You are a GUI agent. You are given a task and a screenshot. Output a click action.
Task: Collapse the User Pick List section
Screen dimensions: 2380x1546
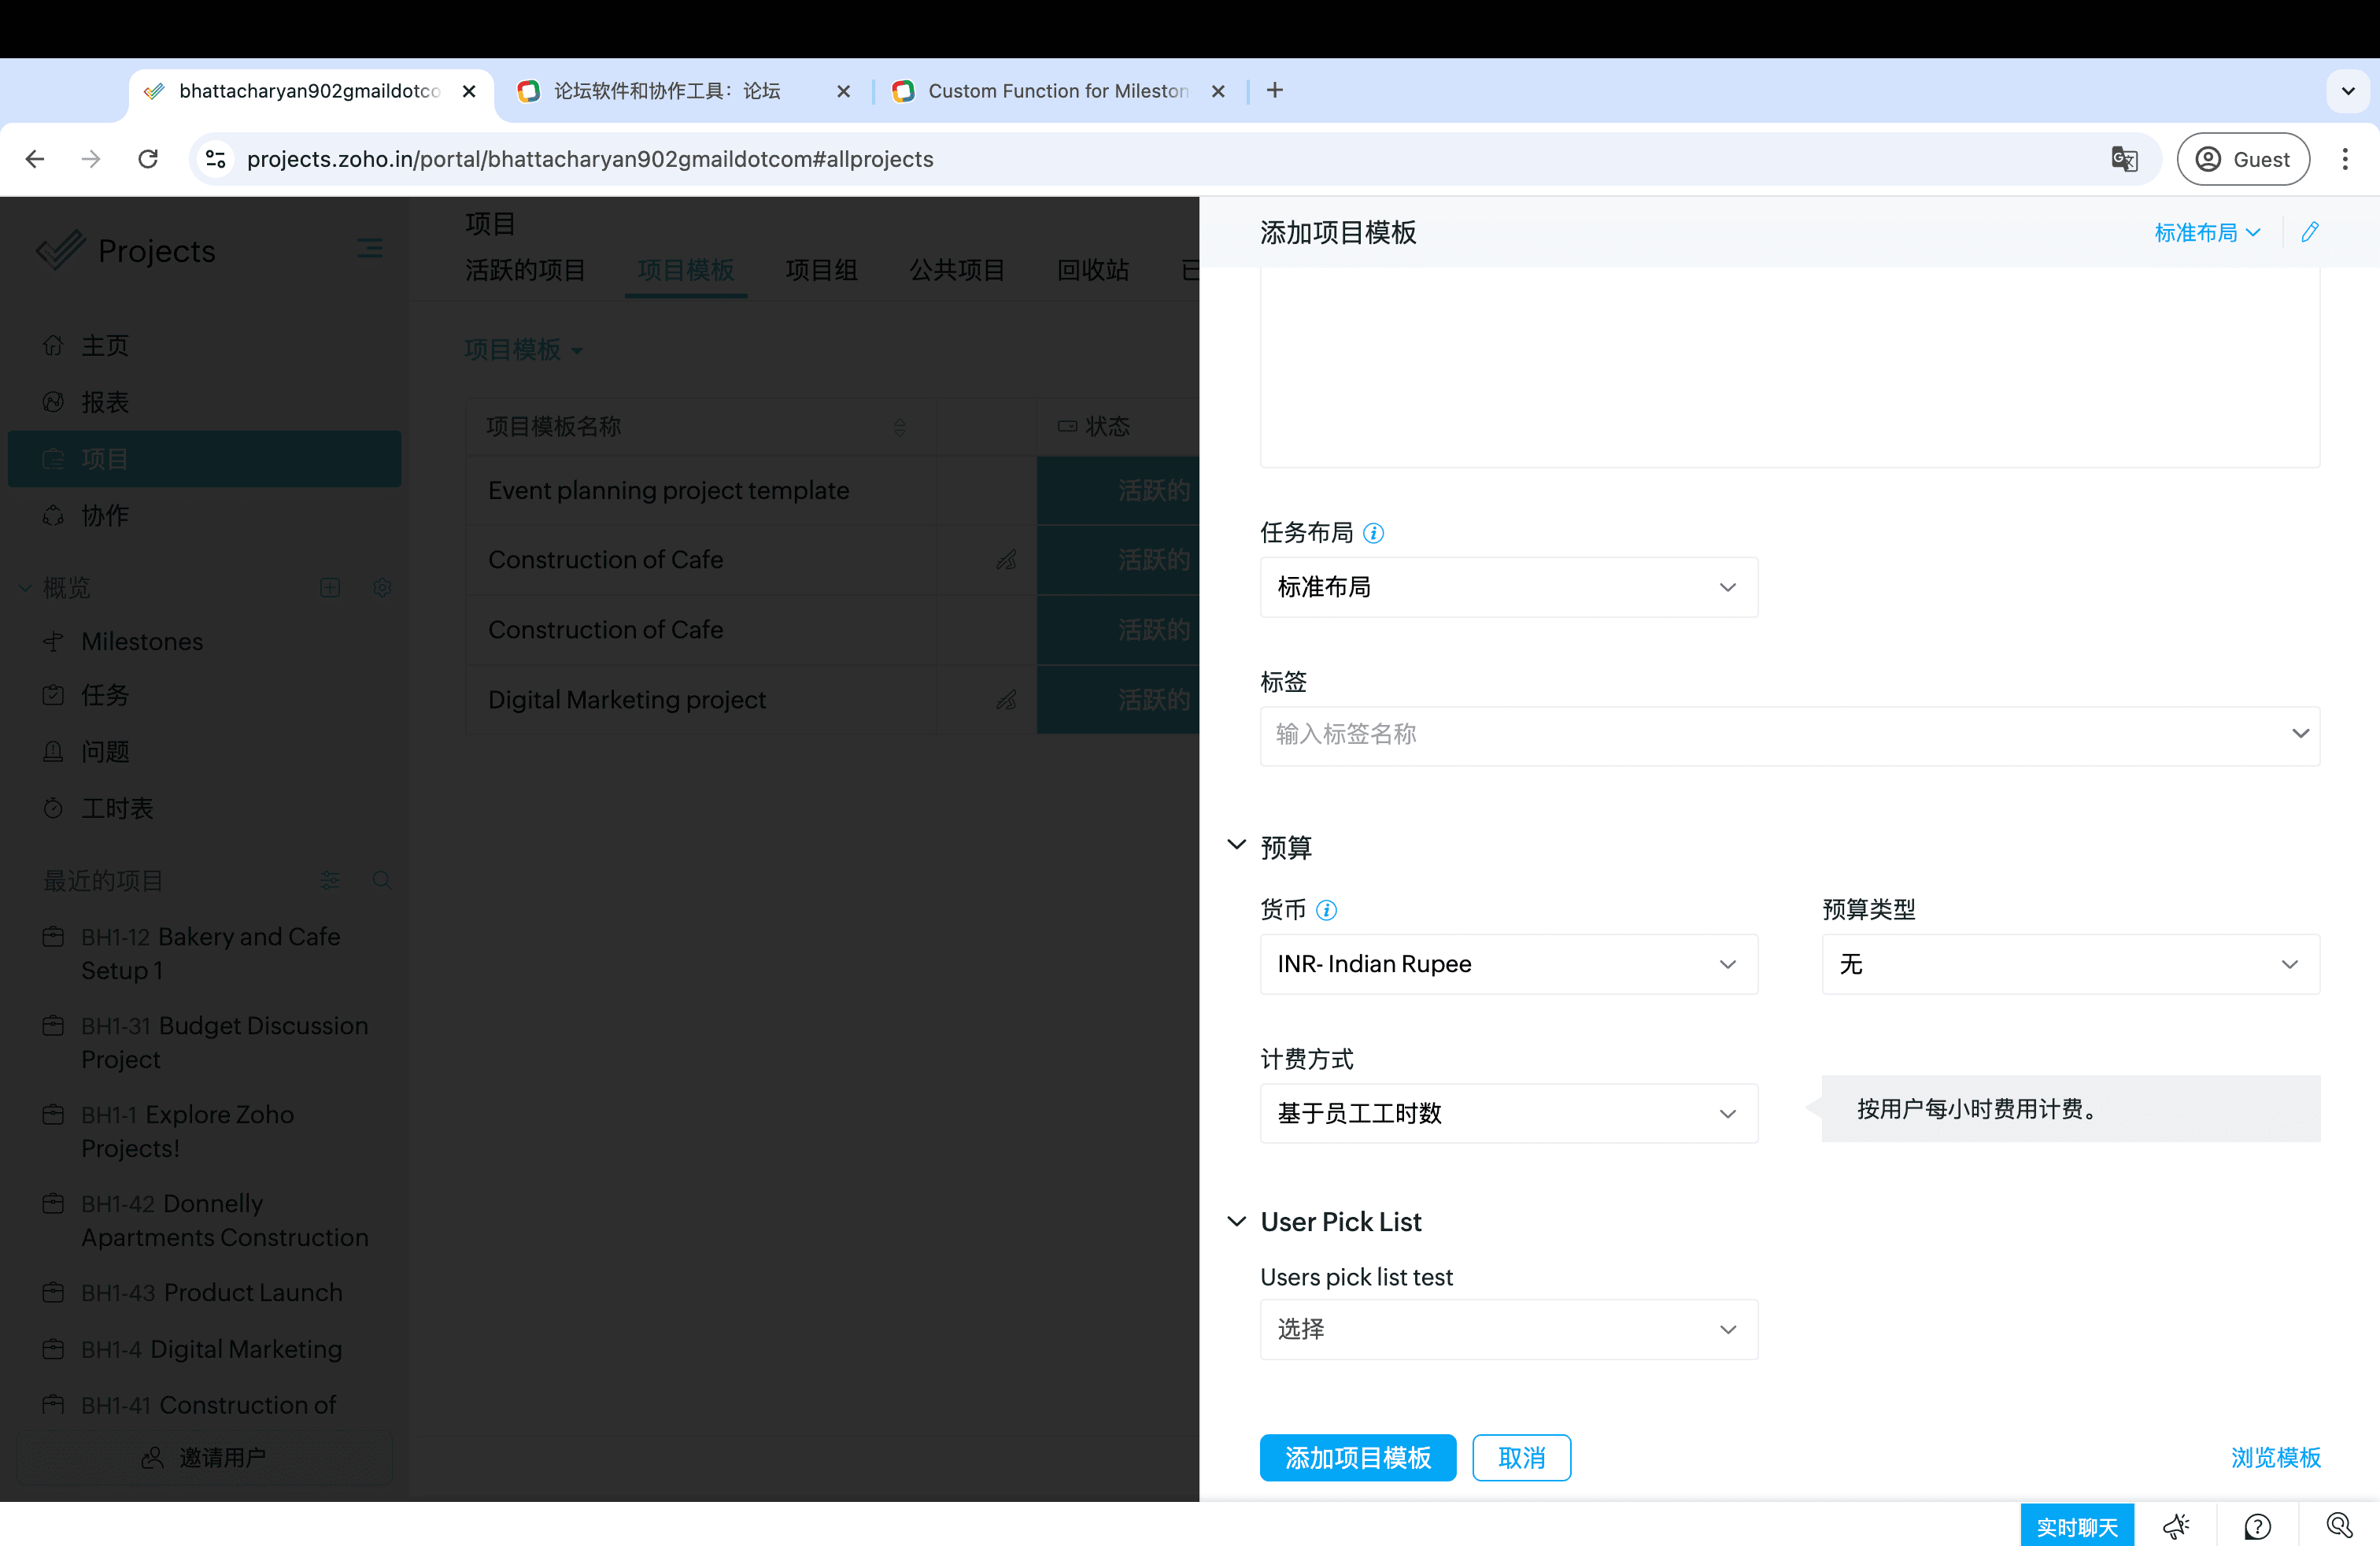click(x=1237, y=1221)
